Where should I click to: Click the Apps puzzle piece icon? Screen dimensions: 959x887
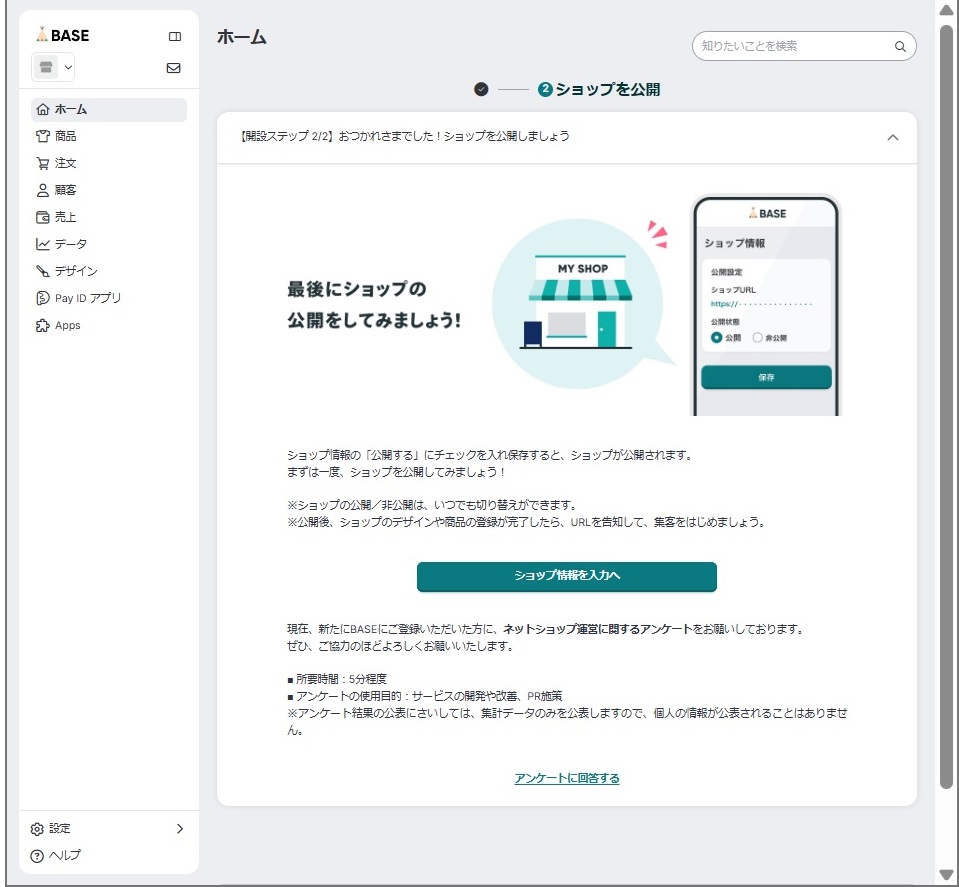(x=42, y=325)
